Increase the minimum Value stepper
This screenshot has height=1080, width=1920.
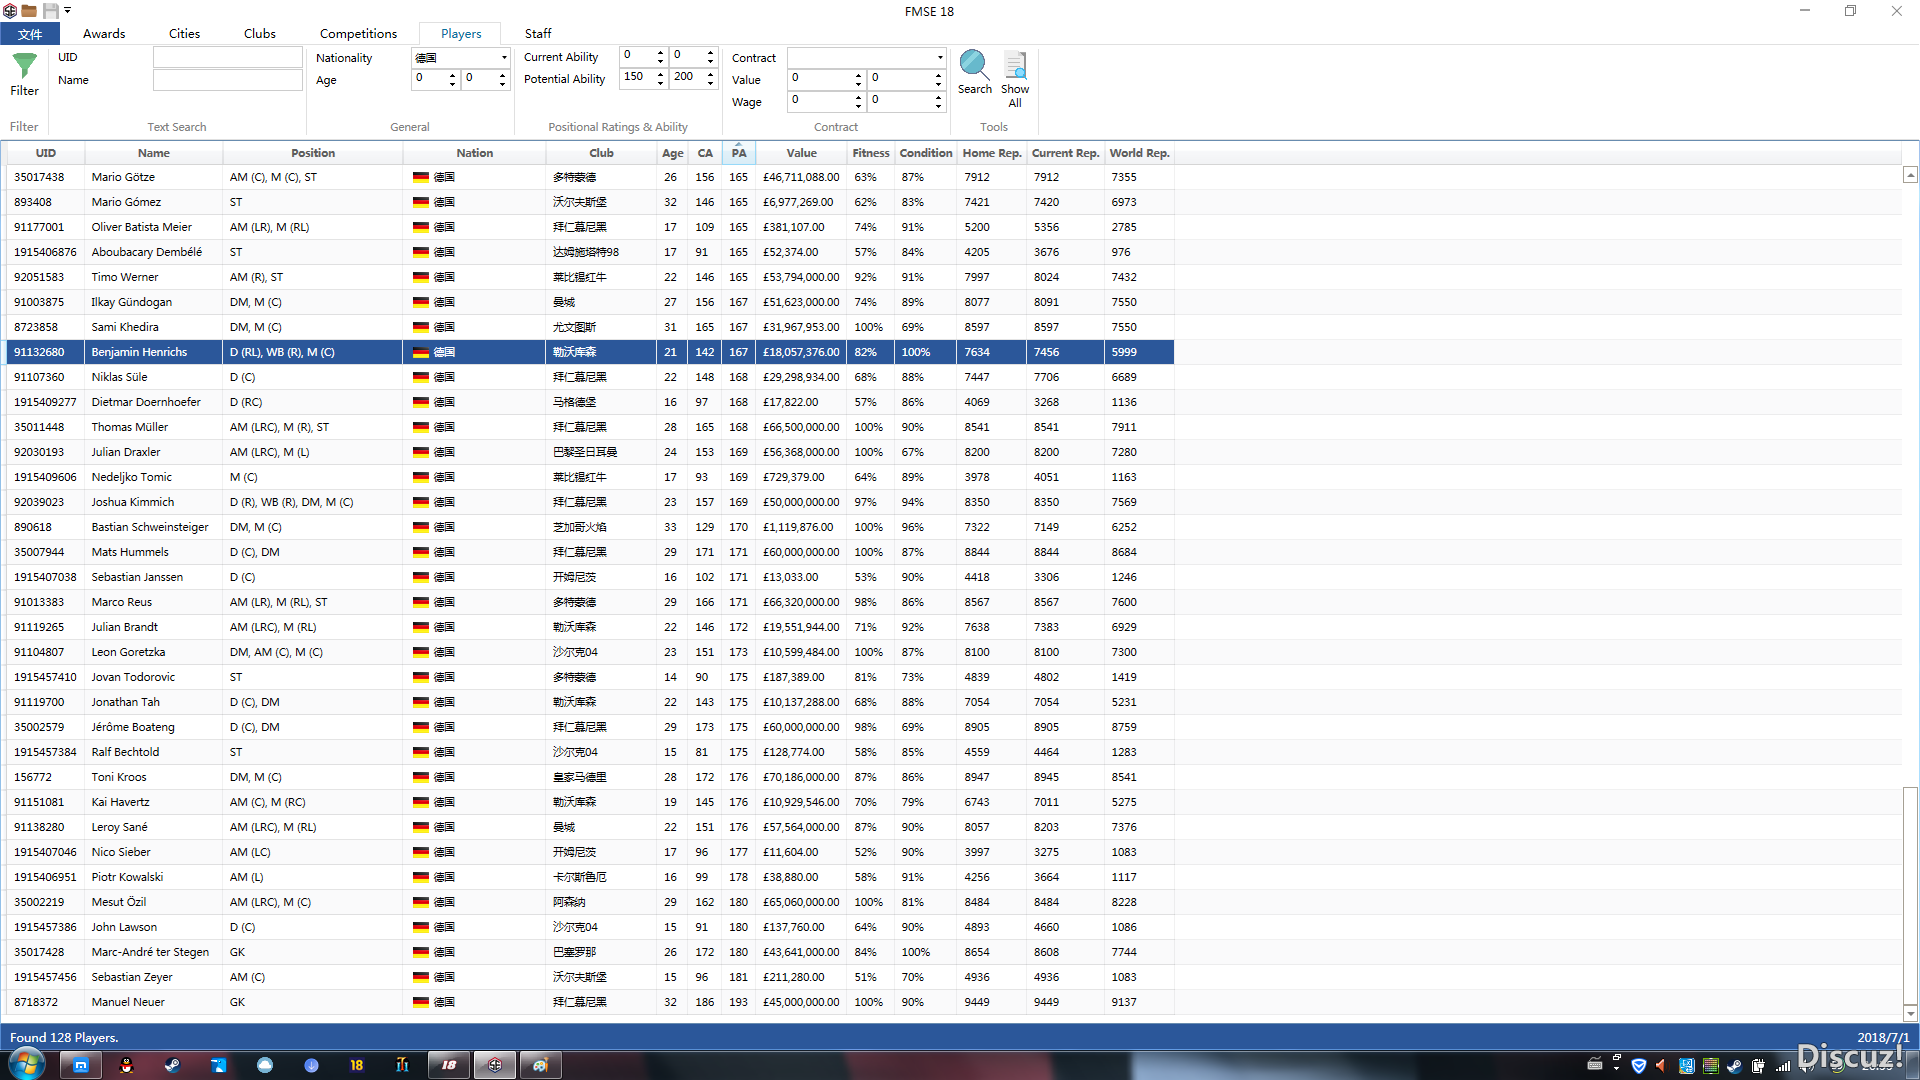pyautogui.click(x=858, y=74)
